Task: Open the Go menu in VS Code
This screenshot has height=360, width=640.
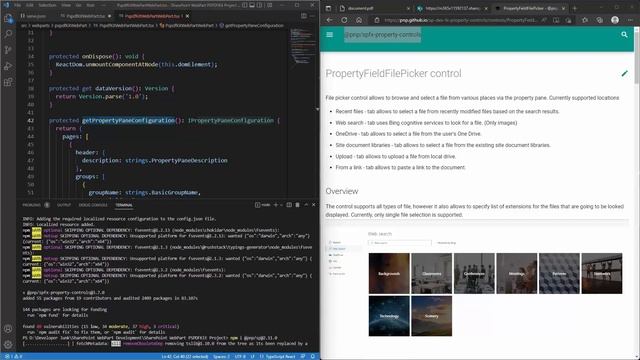Action: 78,5
